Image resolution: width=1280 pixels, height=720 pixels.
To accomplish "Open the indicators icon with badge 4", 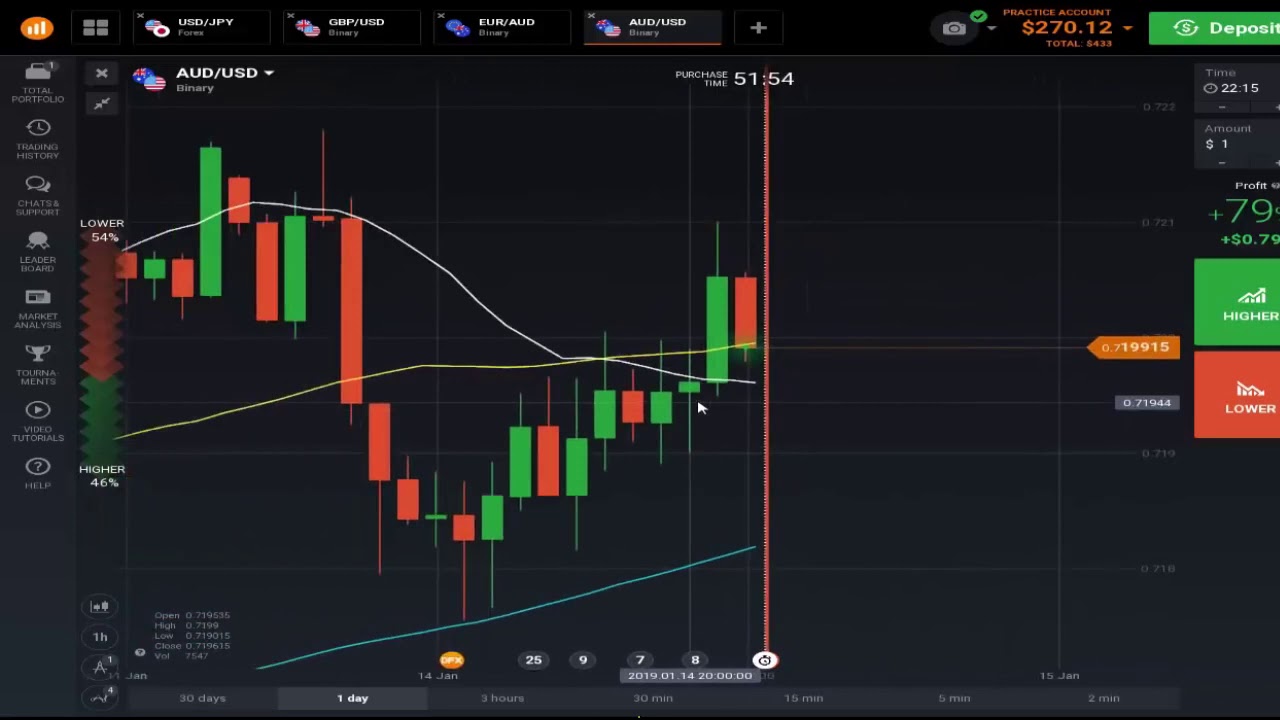I will pyautogui.click(x=101, y=697).
